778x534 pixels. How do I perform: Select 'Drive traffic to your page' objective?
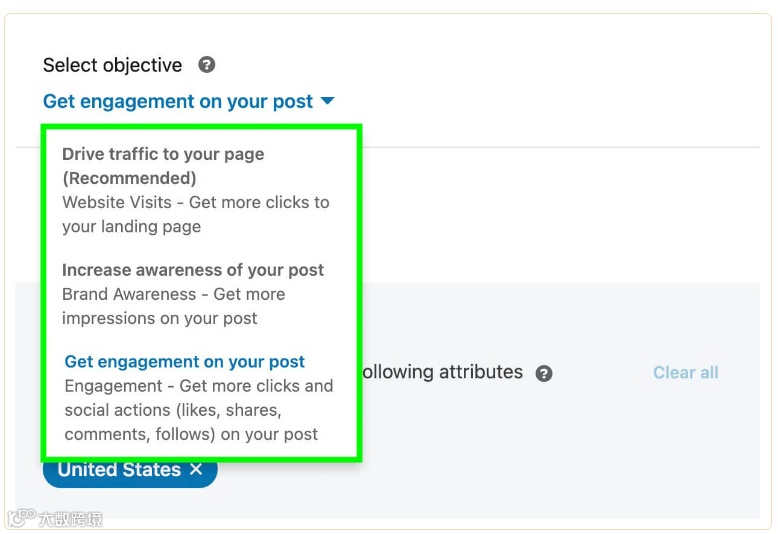tap(163, 154)
